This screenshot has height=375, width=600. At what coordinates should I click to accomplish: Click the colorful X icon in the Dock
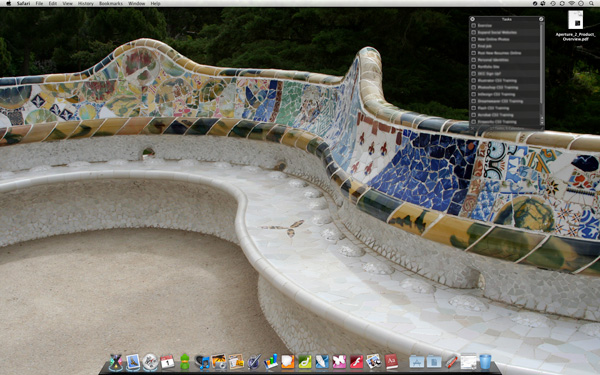[x=116, y=362]
